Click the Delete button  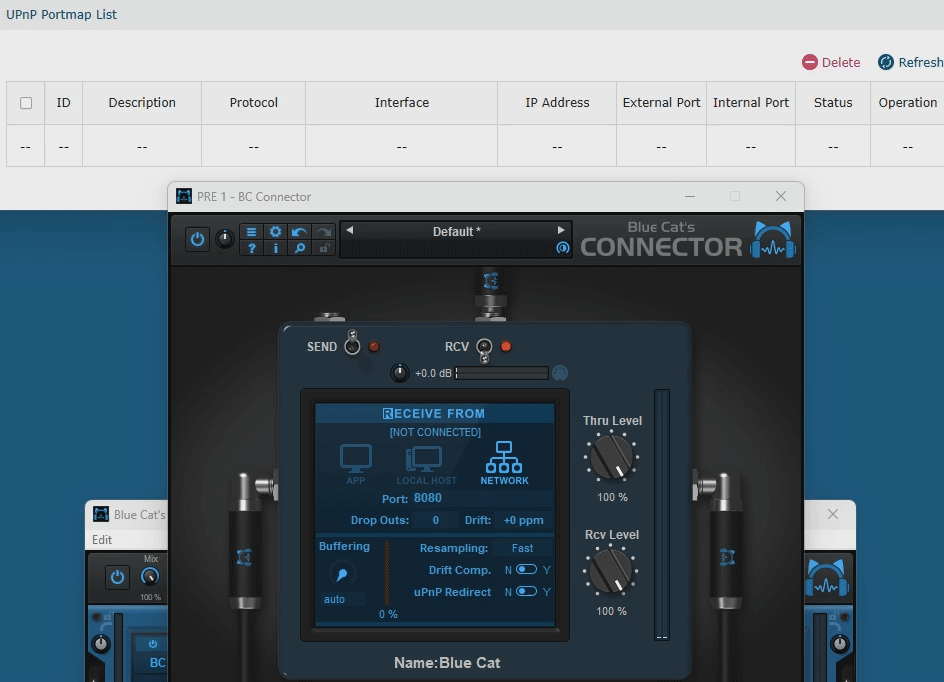(x=831, y=61)
